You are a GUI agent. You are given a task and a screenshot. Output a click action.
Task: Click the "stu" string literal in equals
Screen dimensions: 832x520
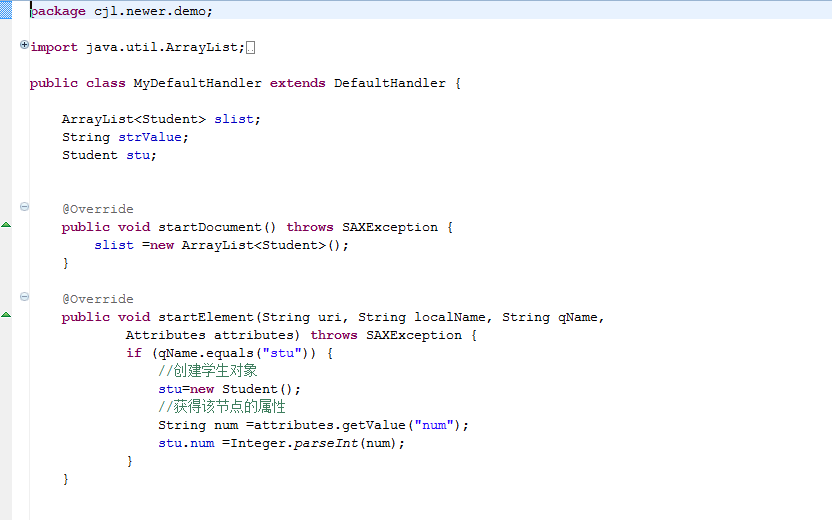coord(282,353)
